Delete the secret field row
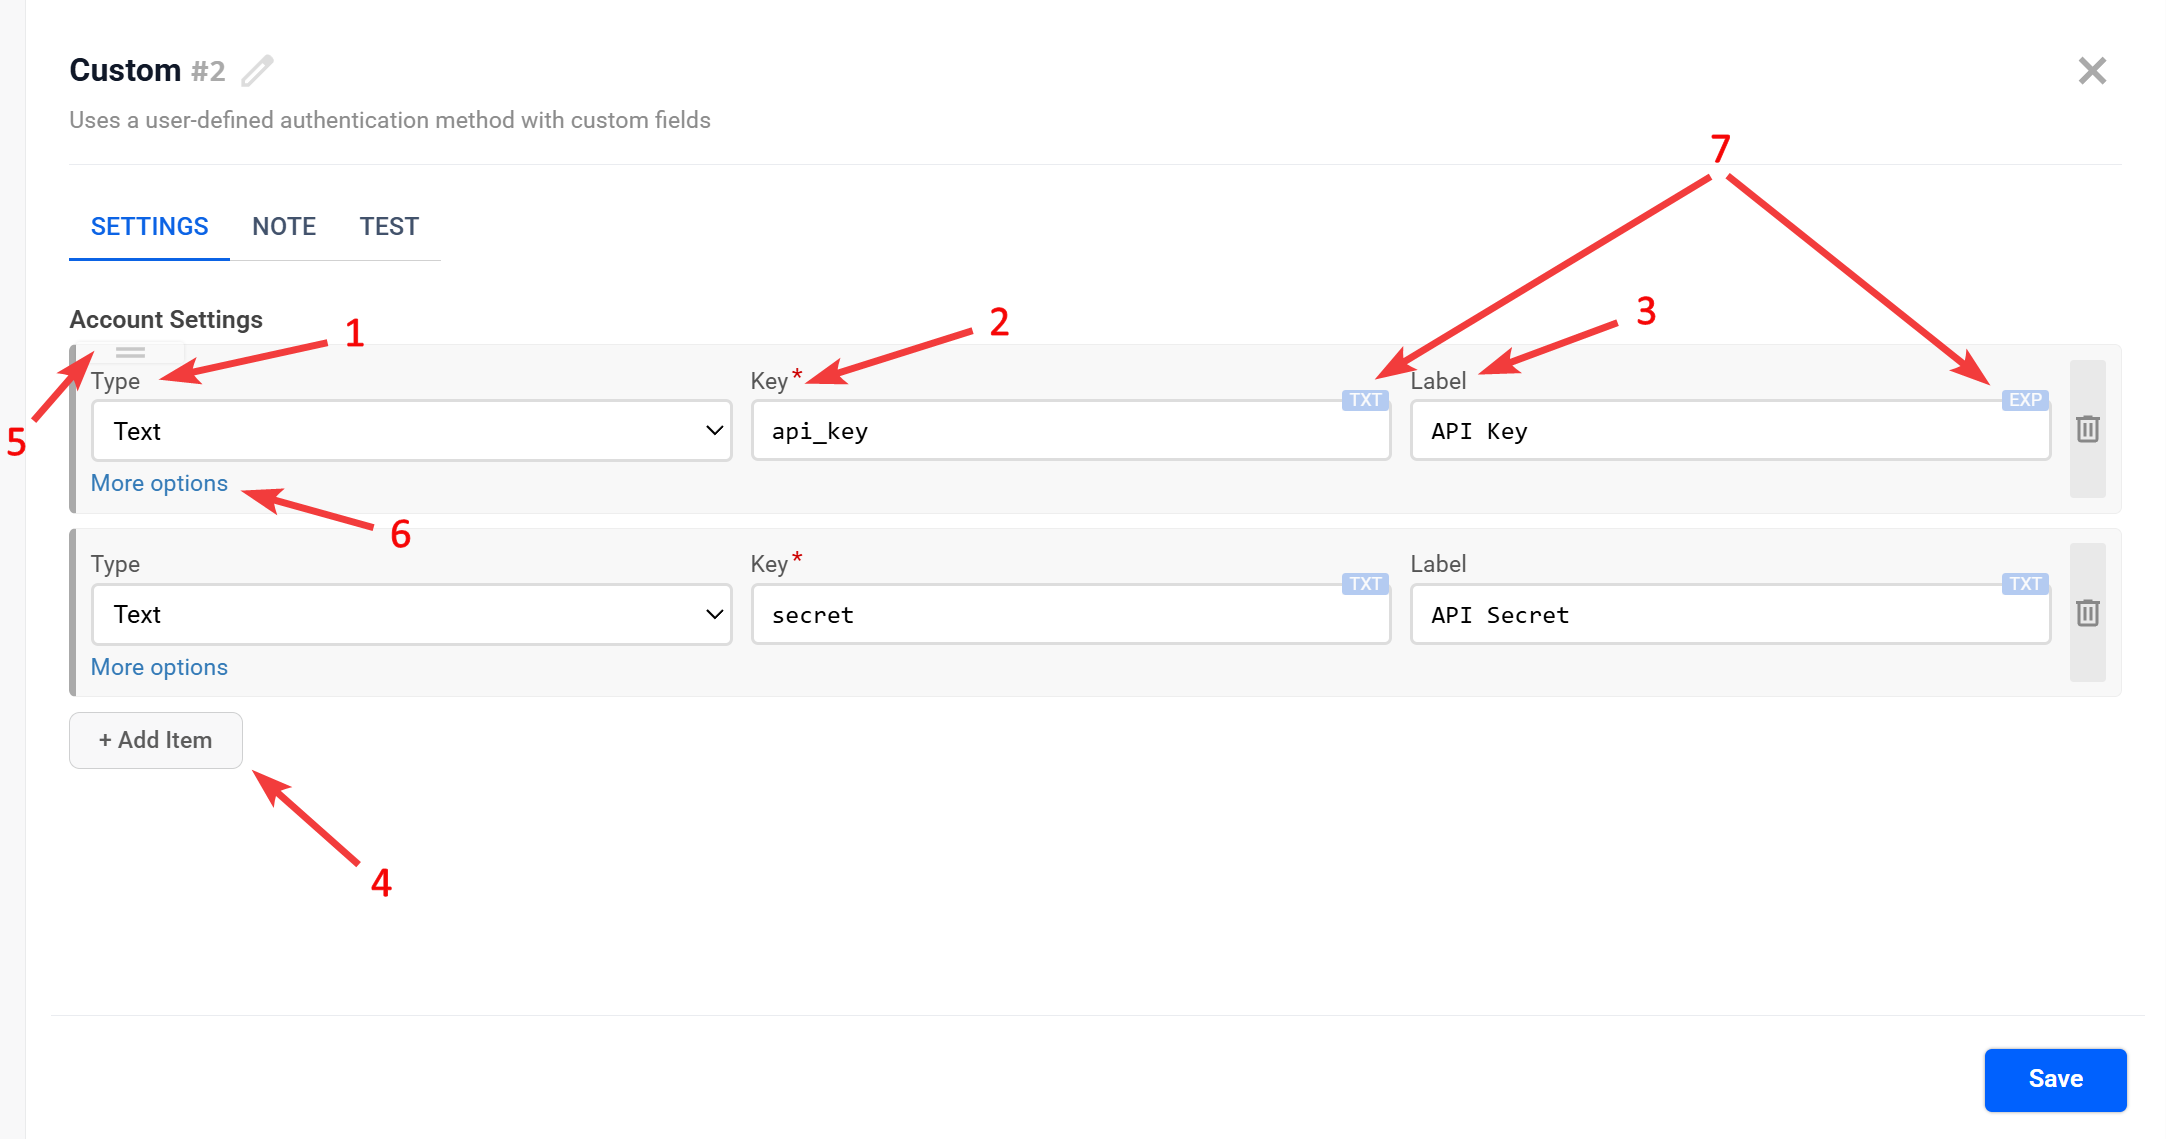Viewport: 2166px width, 1139px height. (2087, 613)
